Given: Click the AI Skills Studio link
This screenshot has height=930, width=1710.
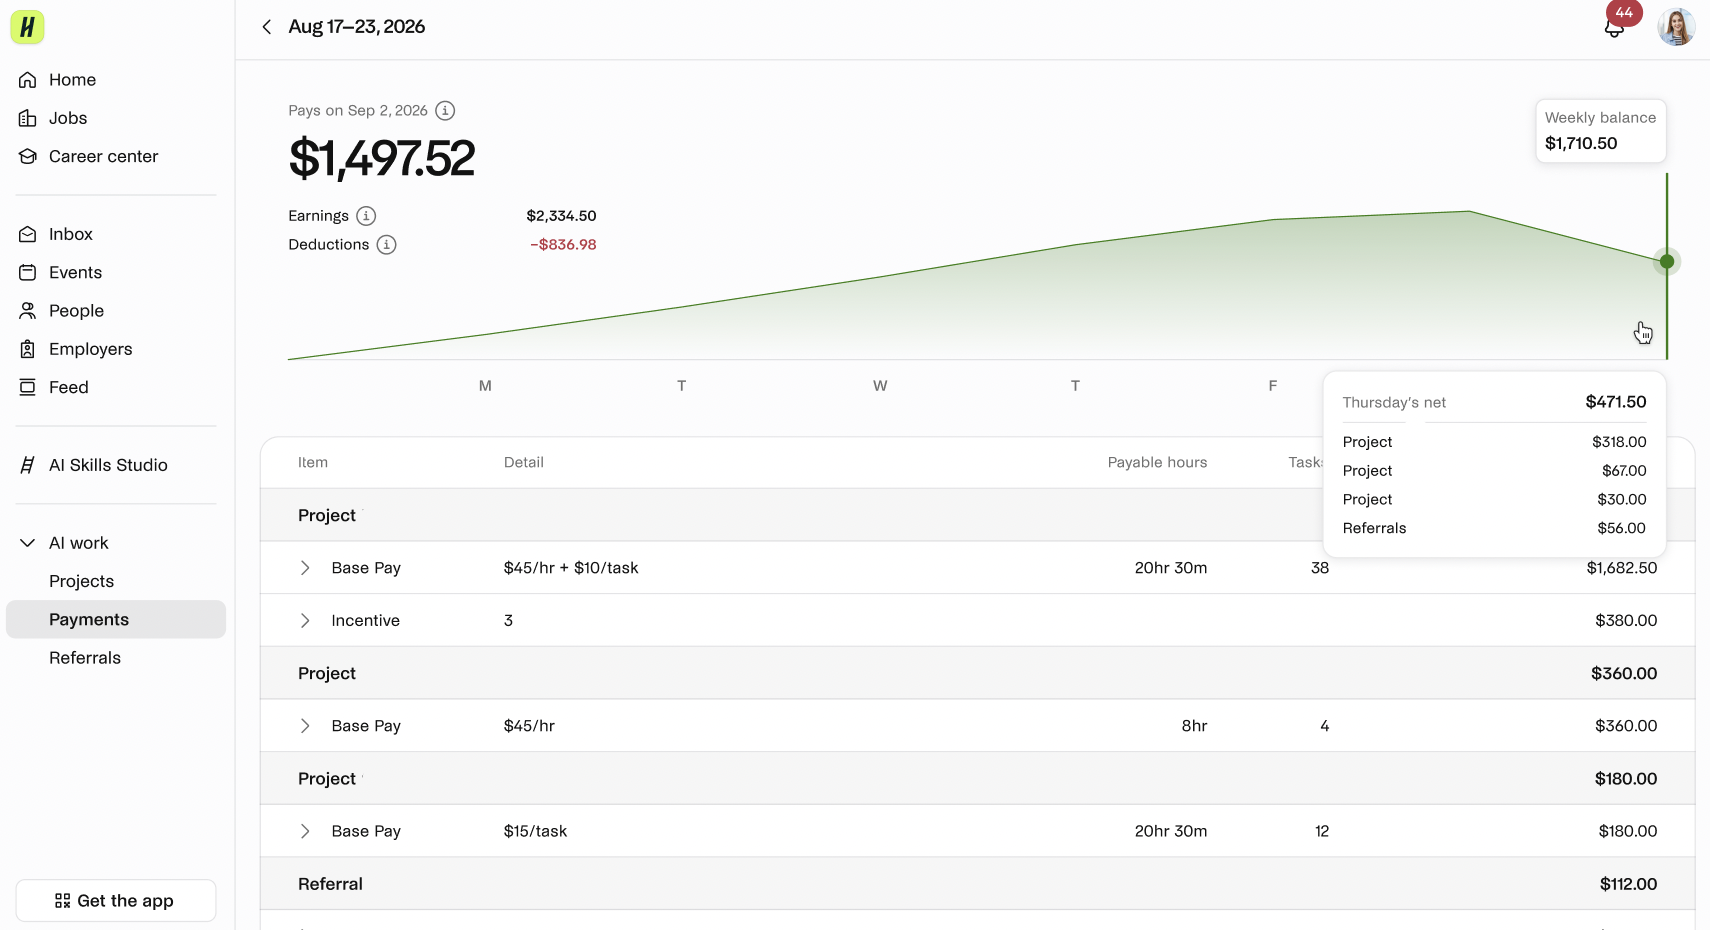Looking at the screenshot, I should click(x=108, y=465).
